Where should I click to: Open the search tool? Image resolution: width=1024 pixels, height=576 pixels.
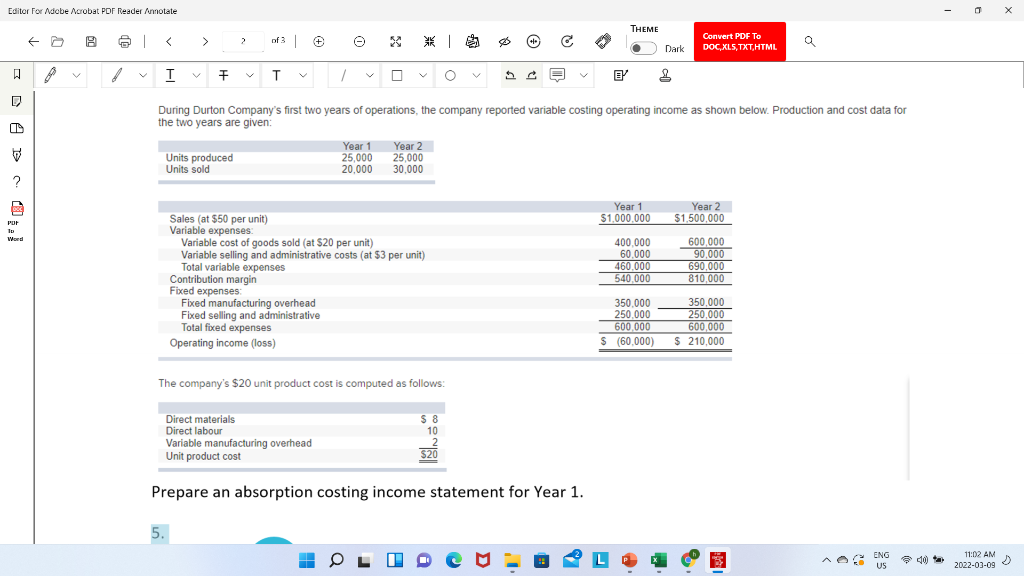click(808, 42)
